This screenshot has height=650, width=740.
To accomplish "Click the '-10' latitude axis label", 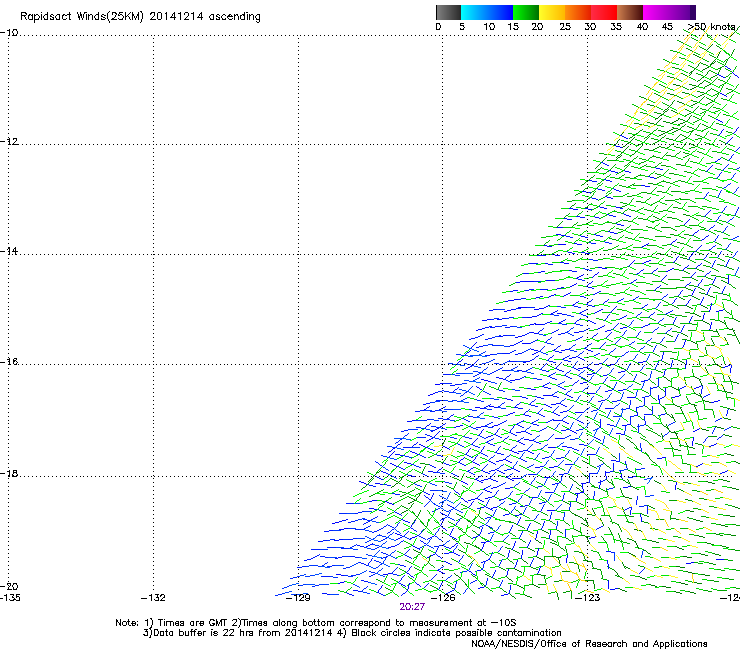I will click(9, 33).
